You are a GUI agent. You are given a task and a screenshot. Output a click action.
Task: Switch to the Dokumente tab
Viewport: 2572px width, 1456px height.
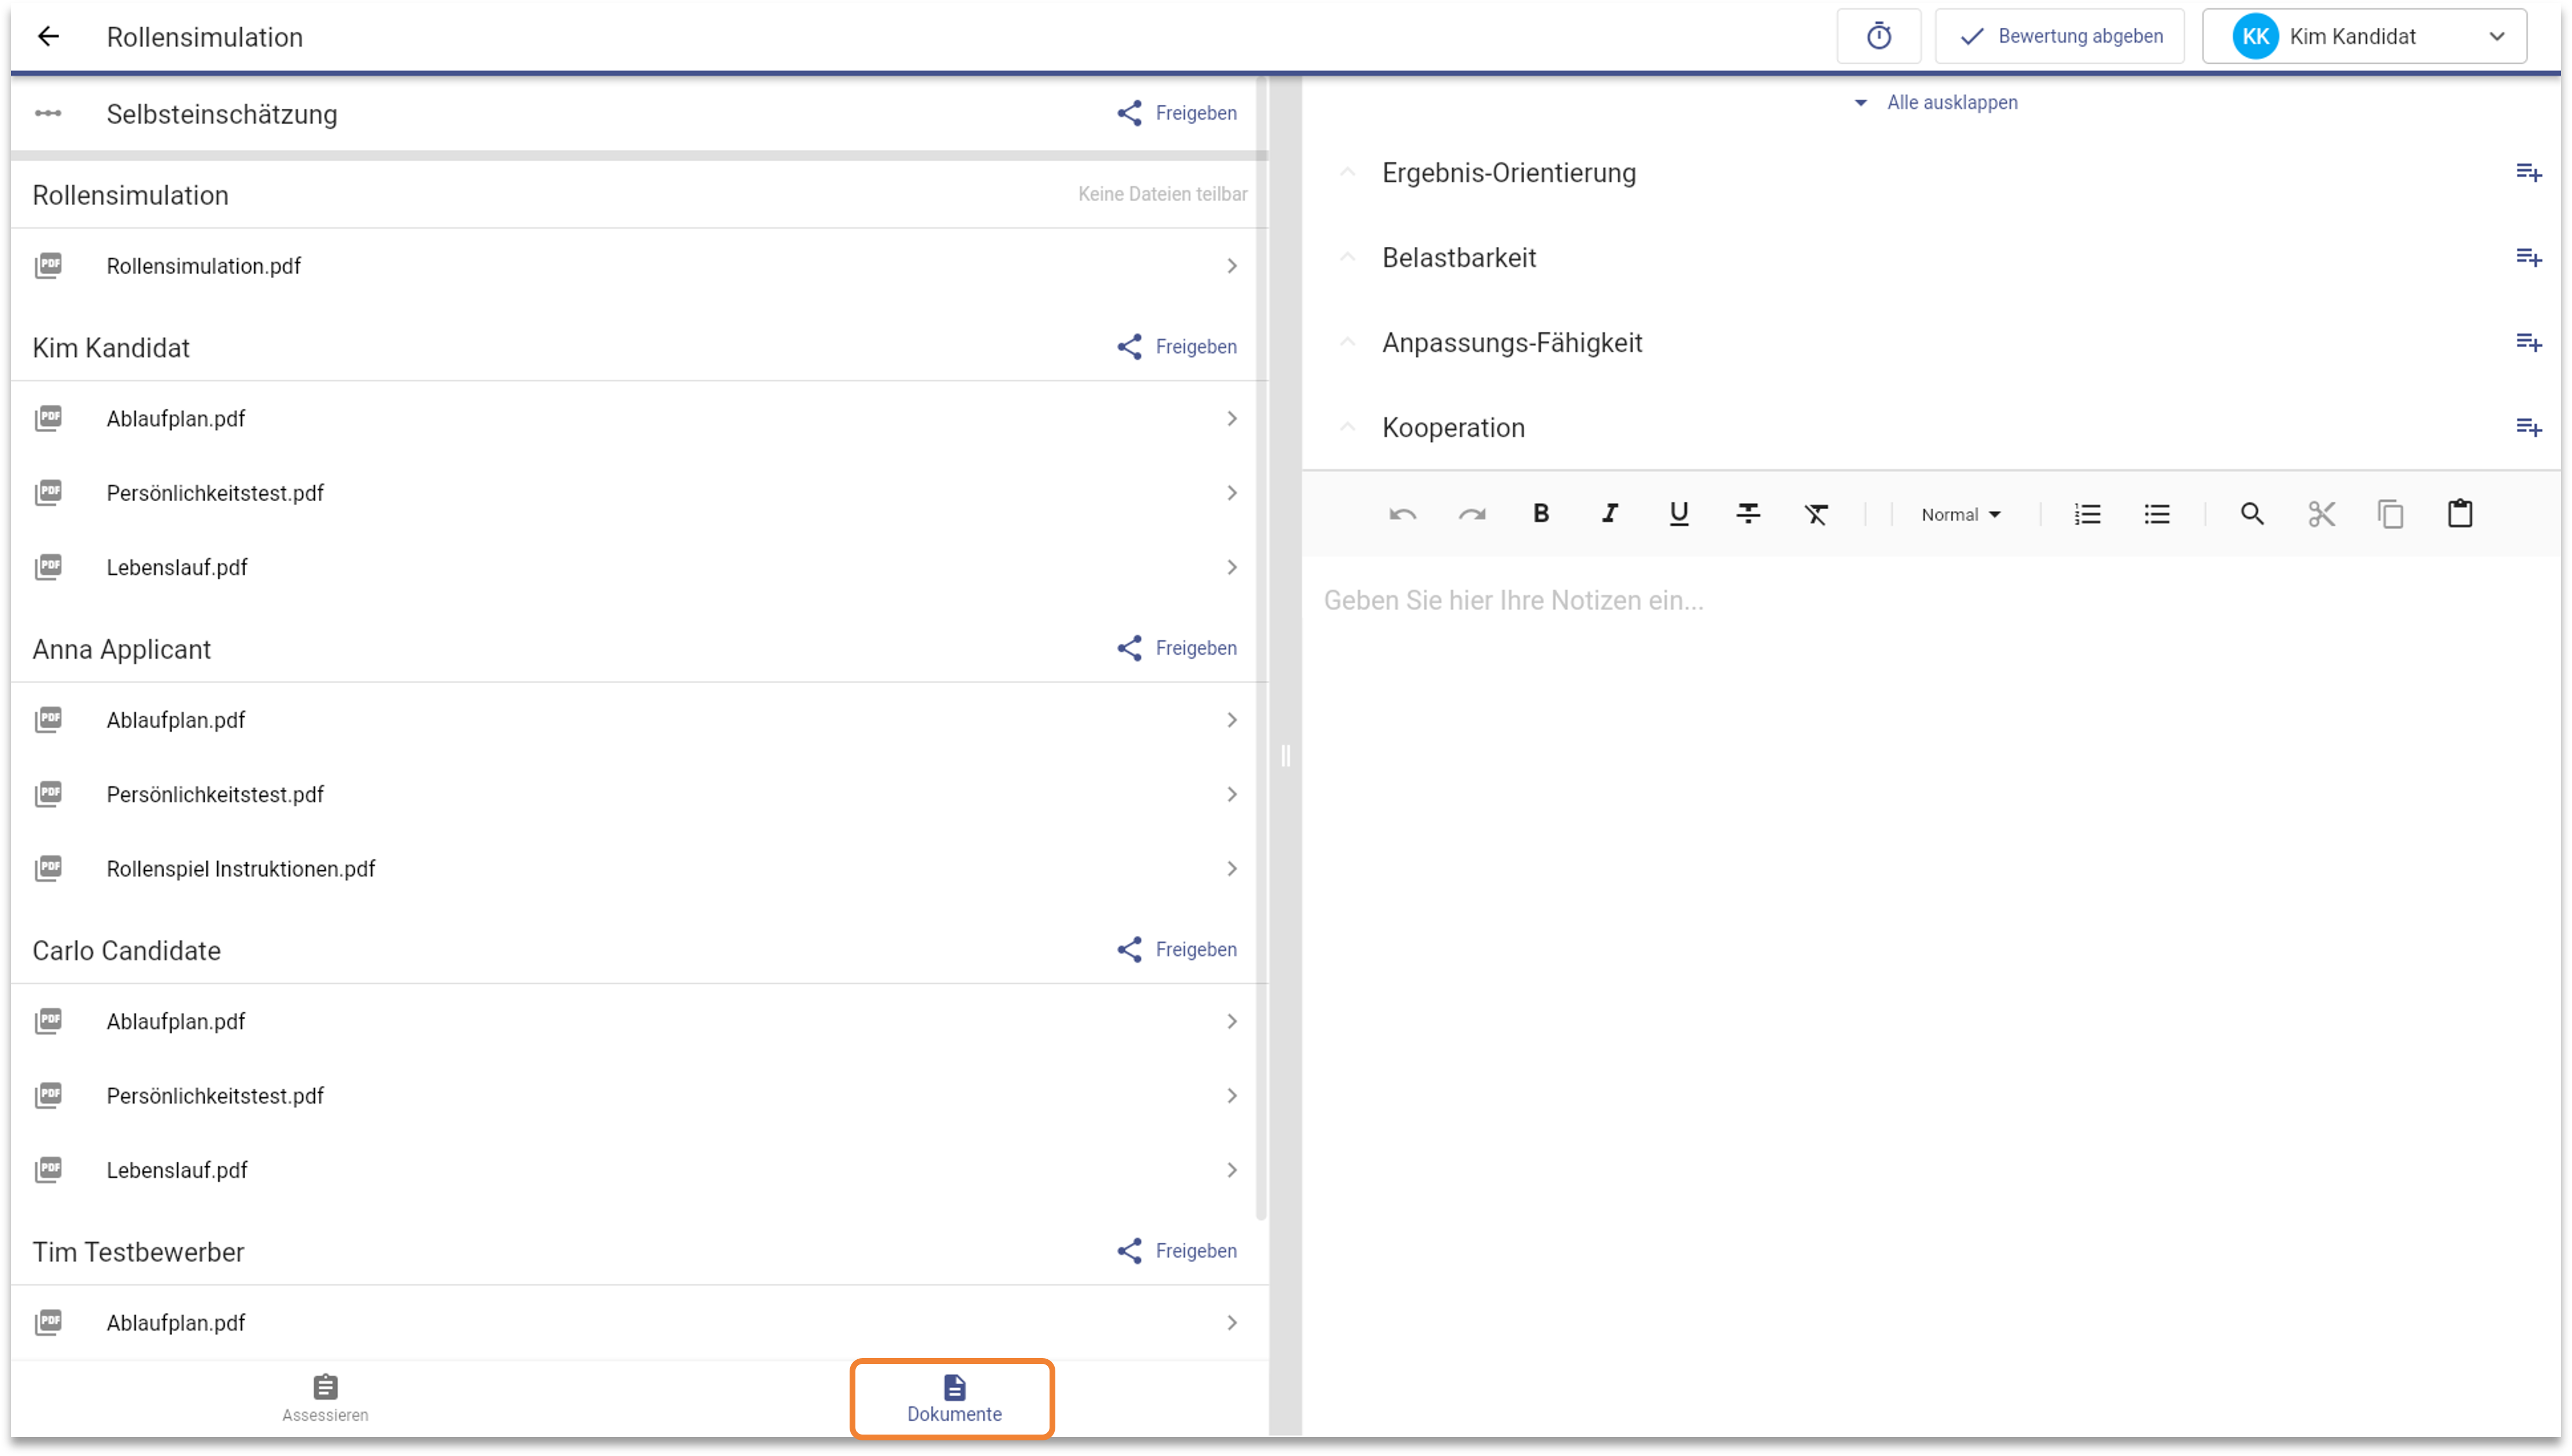pyautogui.click(x=953, y=1398)
